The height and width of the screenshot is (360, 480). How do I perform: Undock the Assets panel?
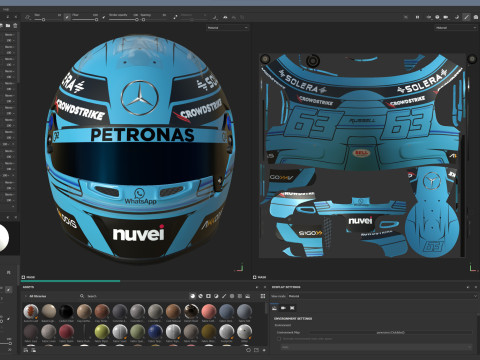[257, 287]
